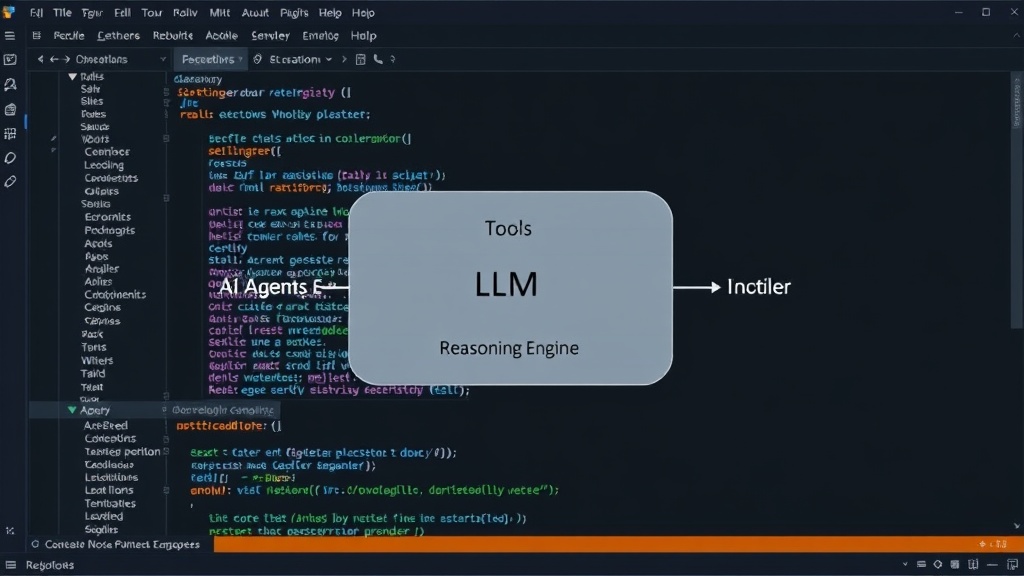Click the Refjolors status bar button
The width and height of the screenshot is (1024, 576).
pos(50,565)
